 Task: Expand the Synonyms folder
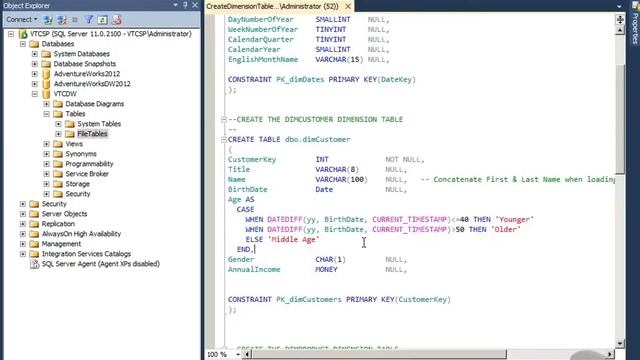pyautogui.click(x=47, y=154)
